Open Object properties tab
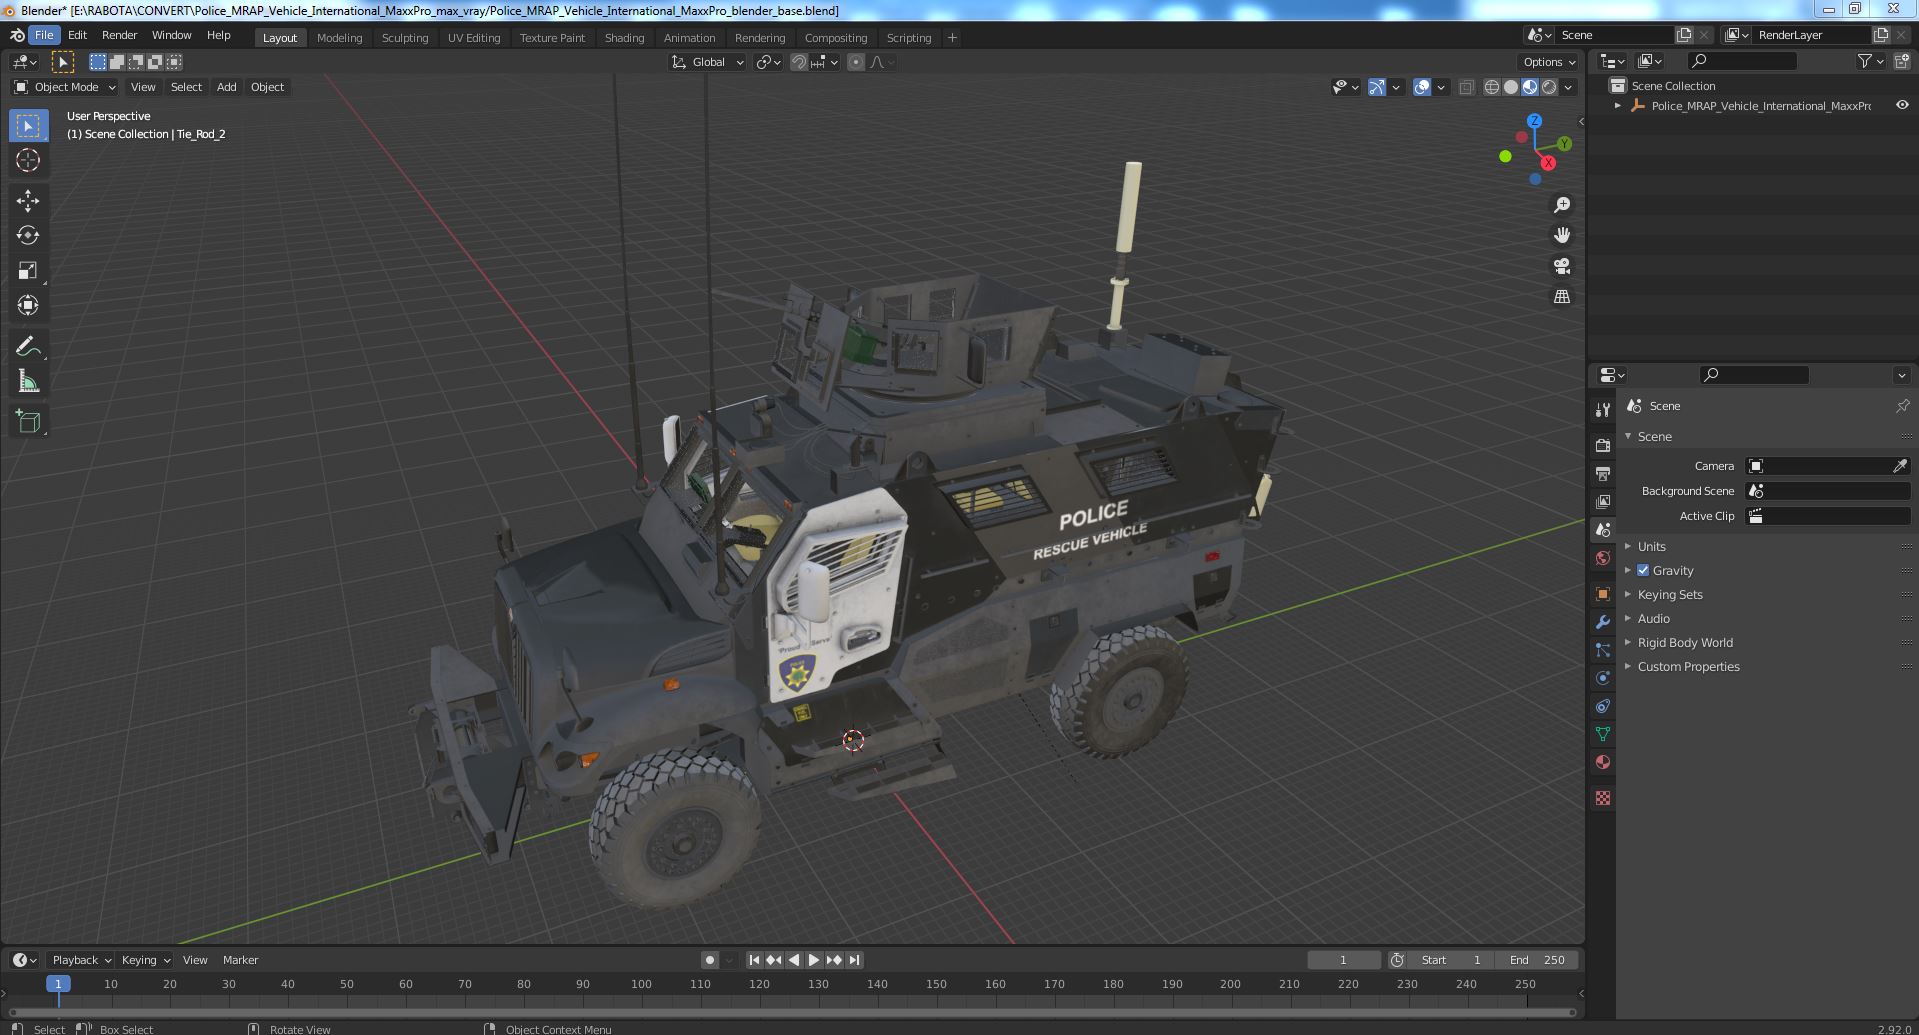Image resolution: width=1919 pixels, height=1035 pixels. tap(1603, 594)
